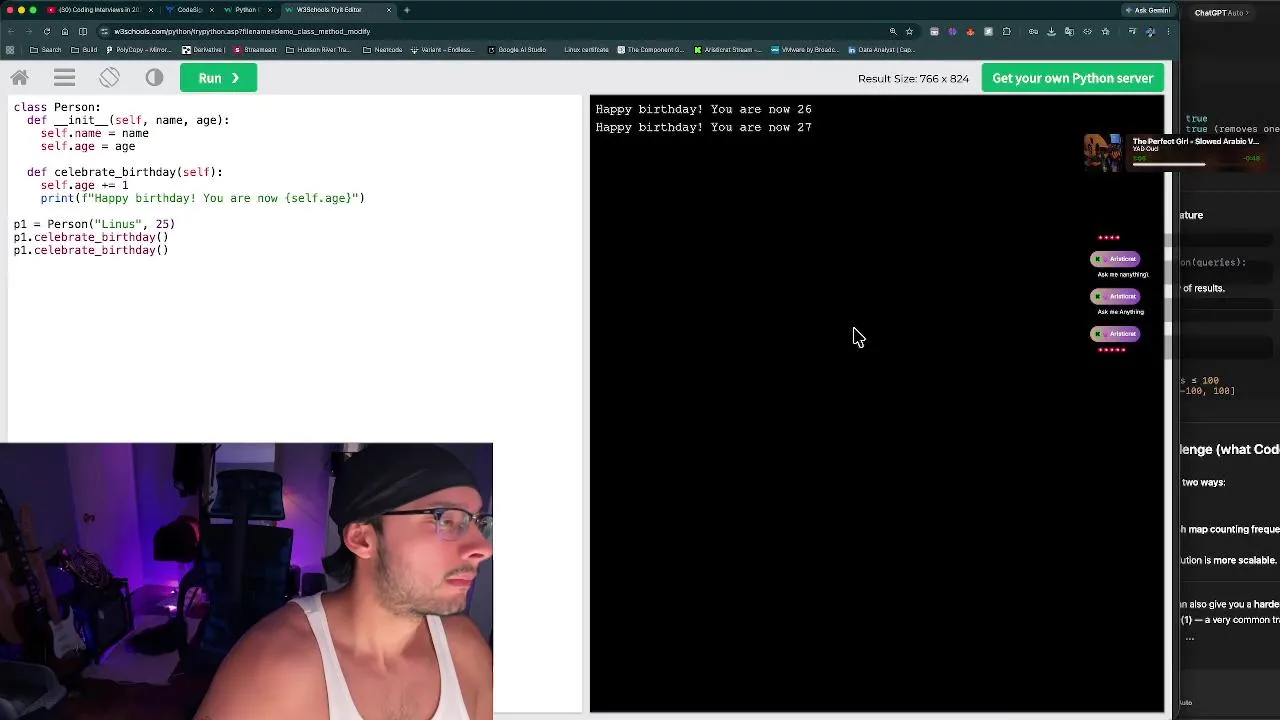Toggle the browser side panel icon
The width and height of the screenshot is (1280, 720).
pyautogui.click(x=83, y=31)
